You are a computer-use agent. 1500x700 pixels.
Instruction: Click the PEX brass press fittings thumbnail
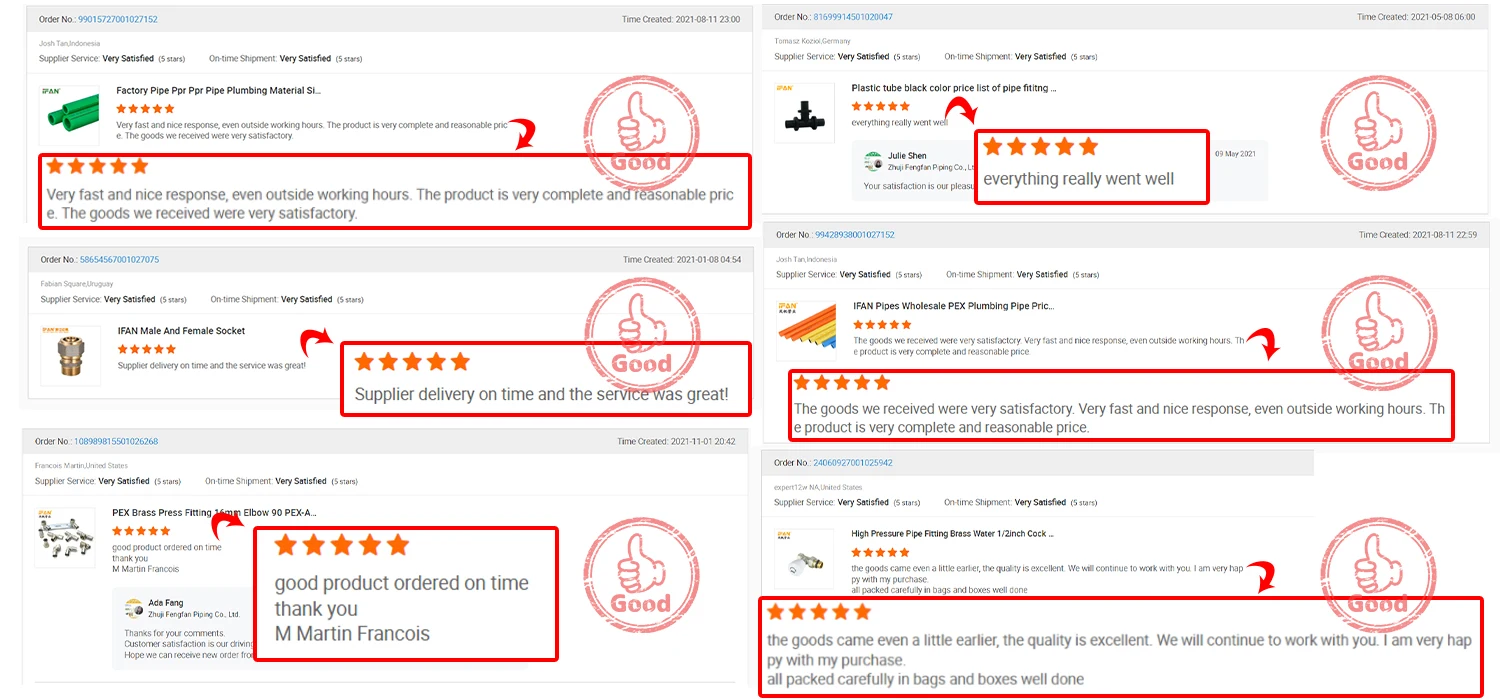[x=65, y=538]
